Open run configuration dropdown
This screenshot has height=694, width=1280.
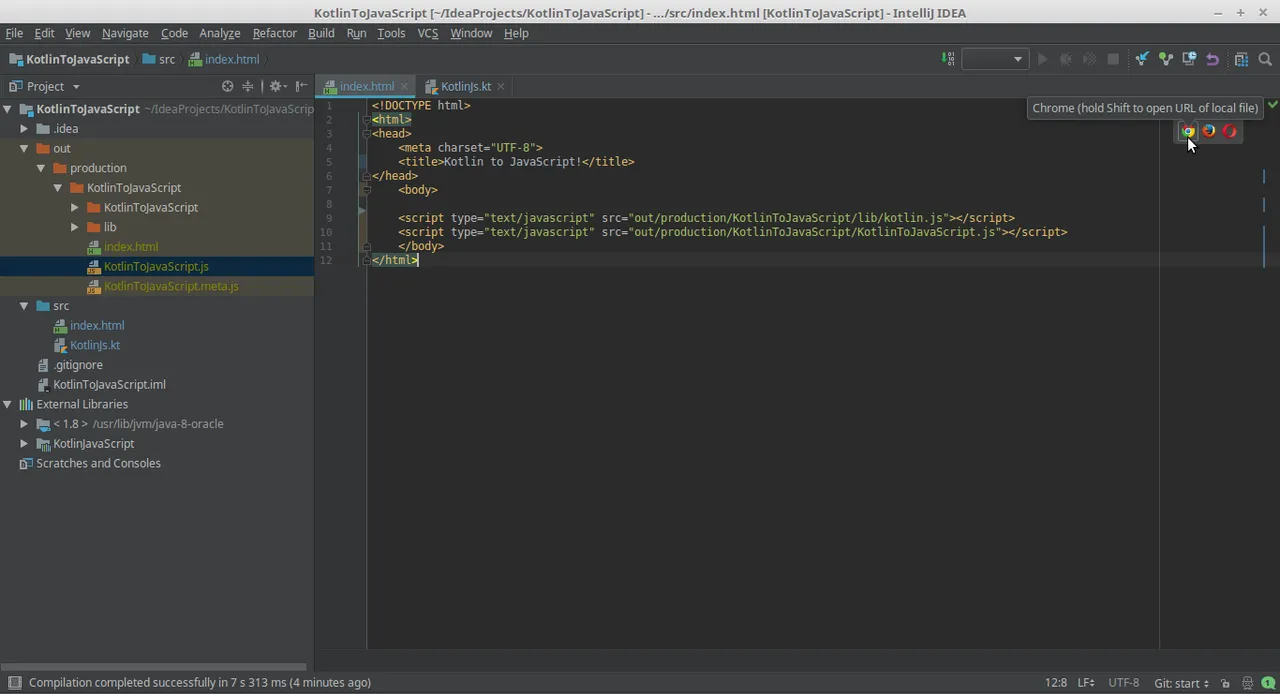point(994,59)
